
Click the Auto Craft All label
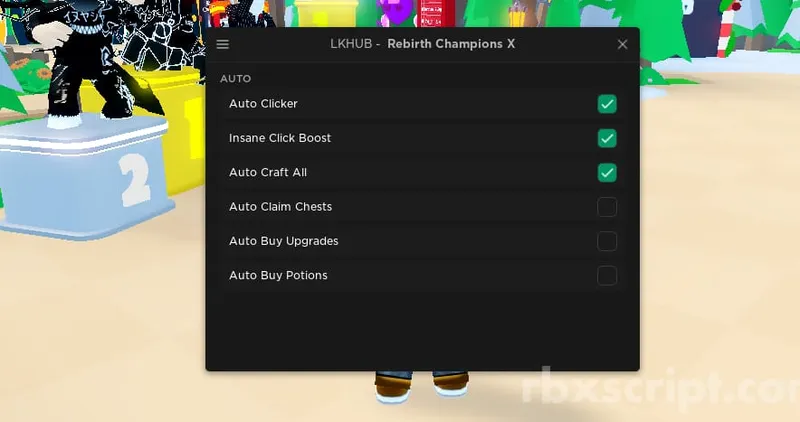click(x=268, y=172)
